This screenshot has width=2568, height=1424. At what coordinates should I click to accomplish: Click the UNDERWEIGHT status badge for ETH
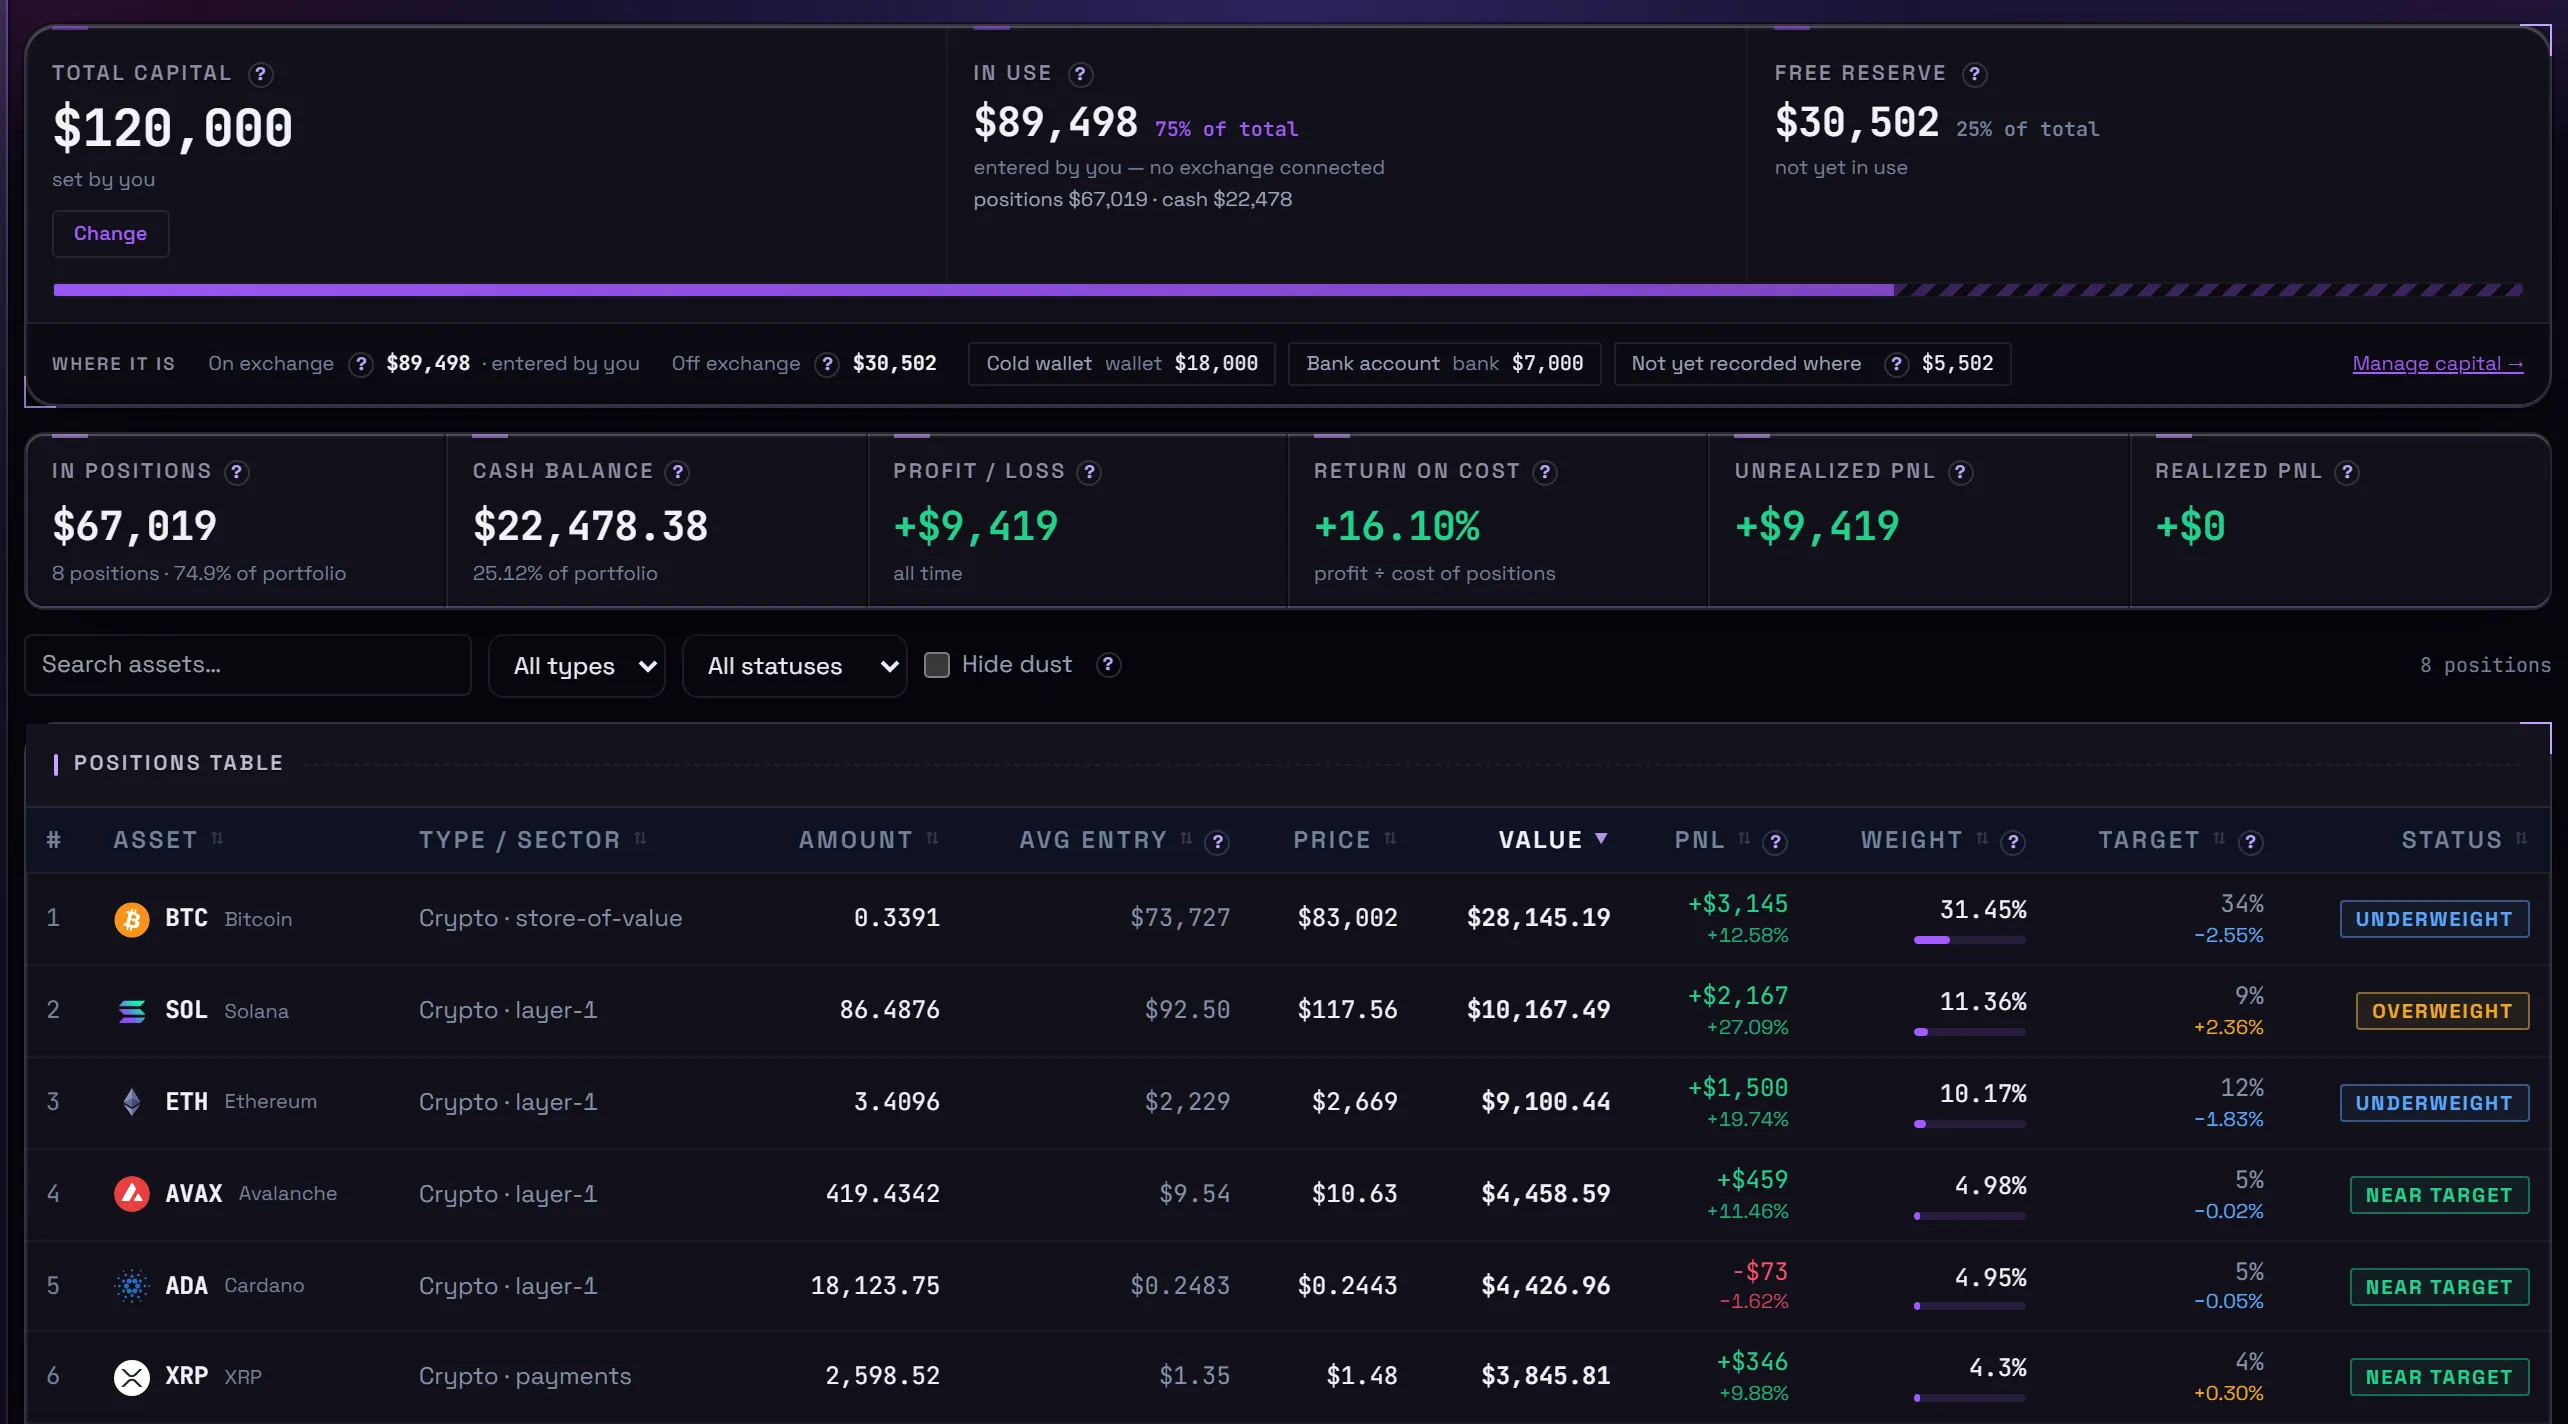pyautogui.click(x=2434, y=1103)
